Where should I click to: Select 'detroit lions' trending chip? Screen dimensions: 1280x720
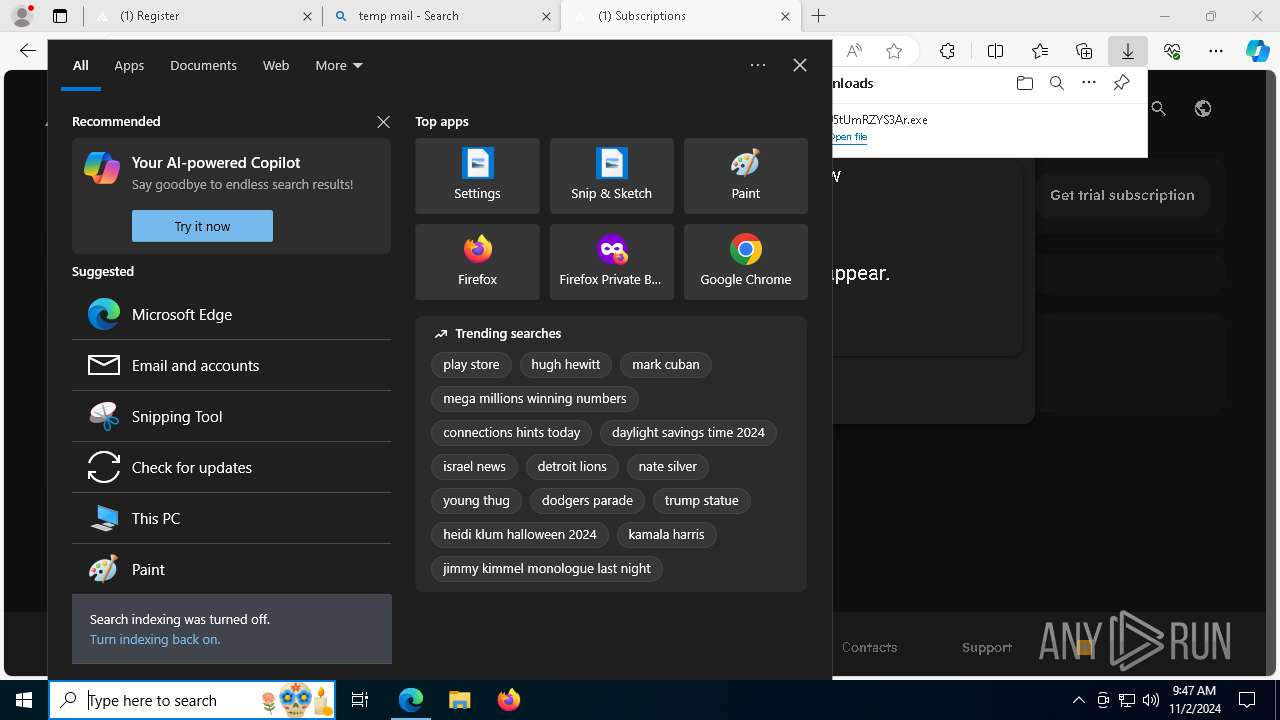(x=572, y=467)
